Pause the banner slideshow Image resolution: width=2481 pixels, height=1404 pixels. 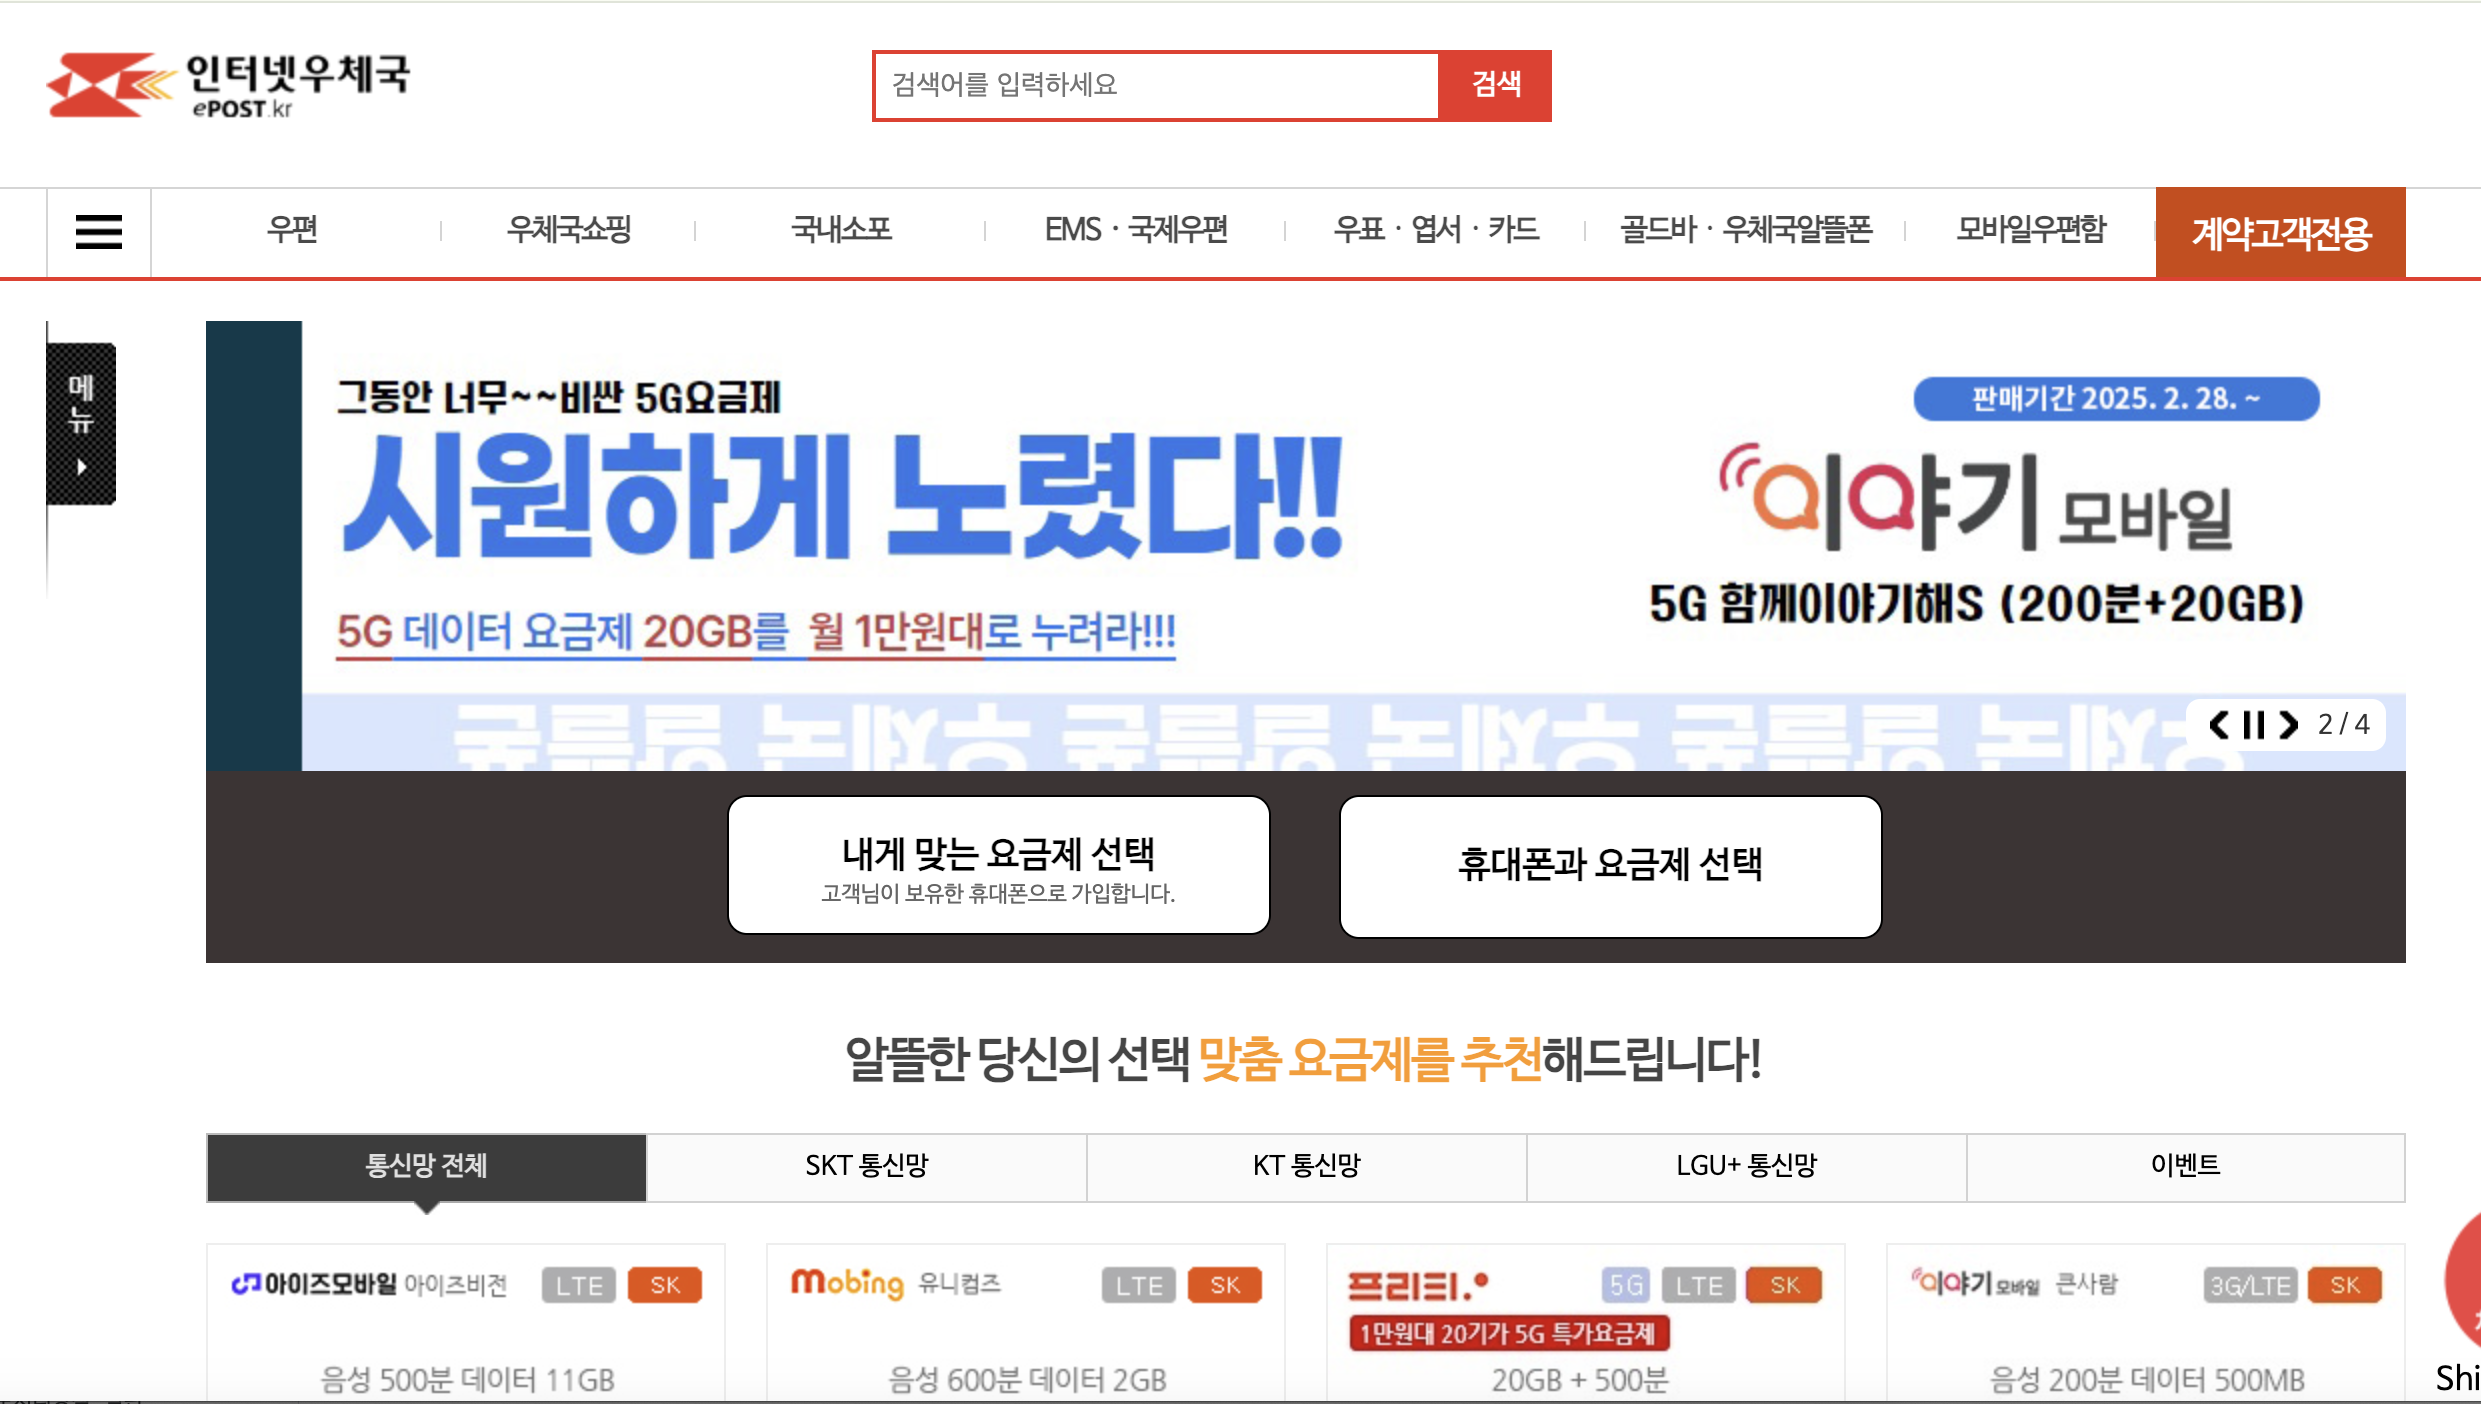pos(2254,724)
